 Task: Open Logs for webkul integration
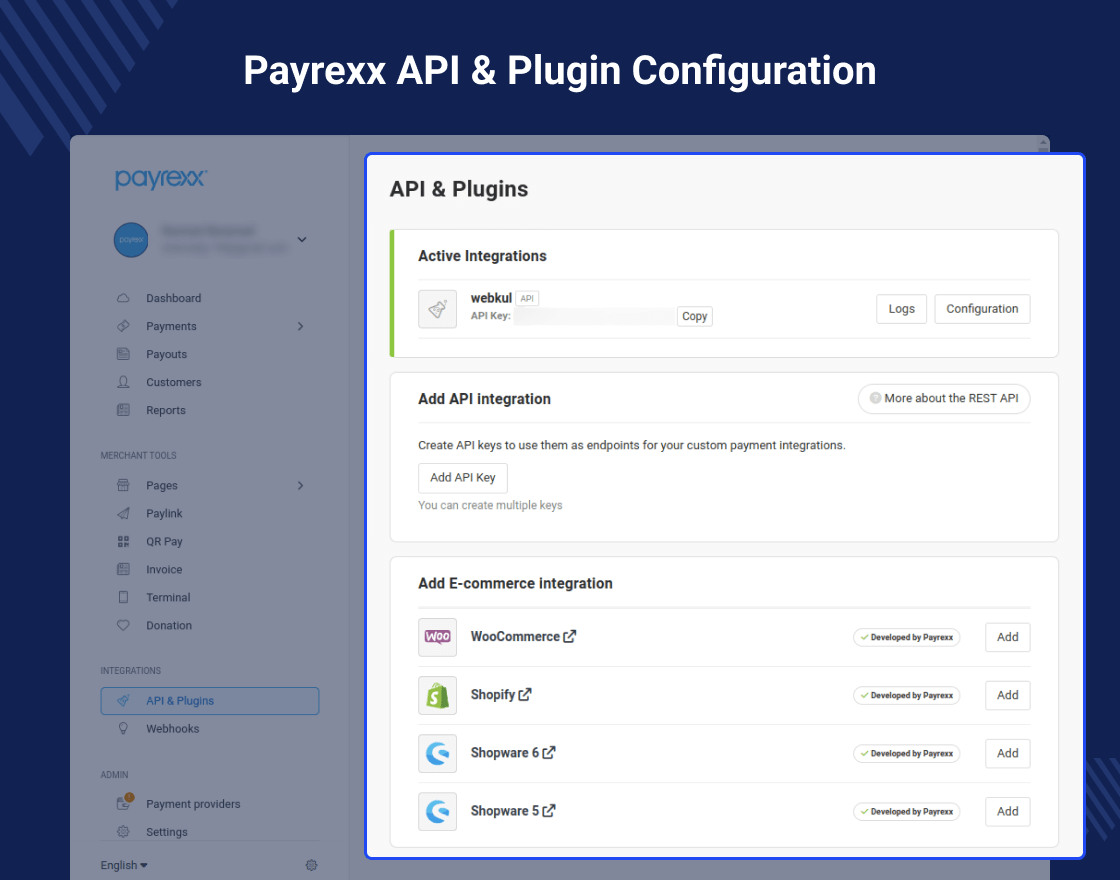[901, 309]
